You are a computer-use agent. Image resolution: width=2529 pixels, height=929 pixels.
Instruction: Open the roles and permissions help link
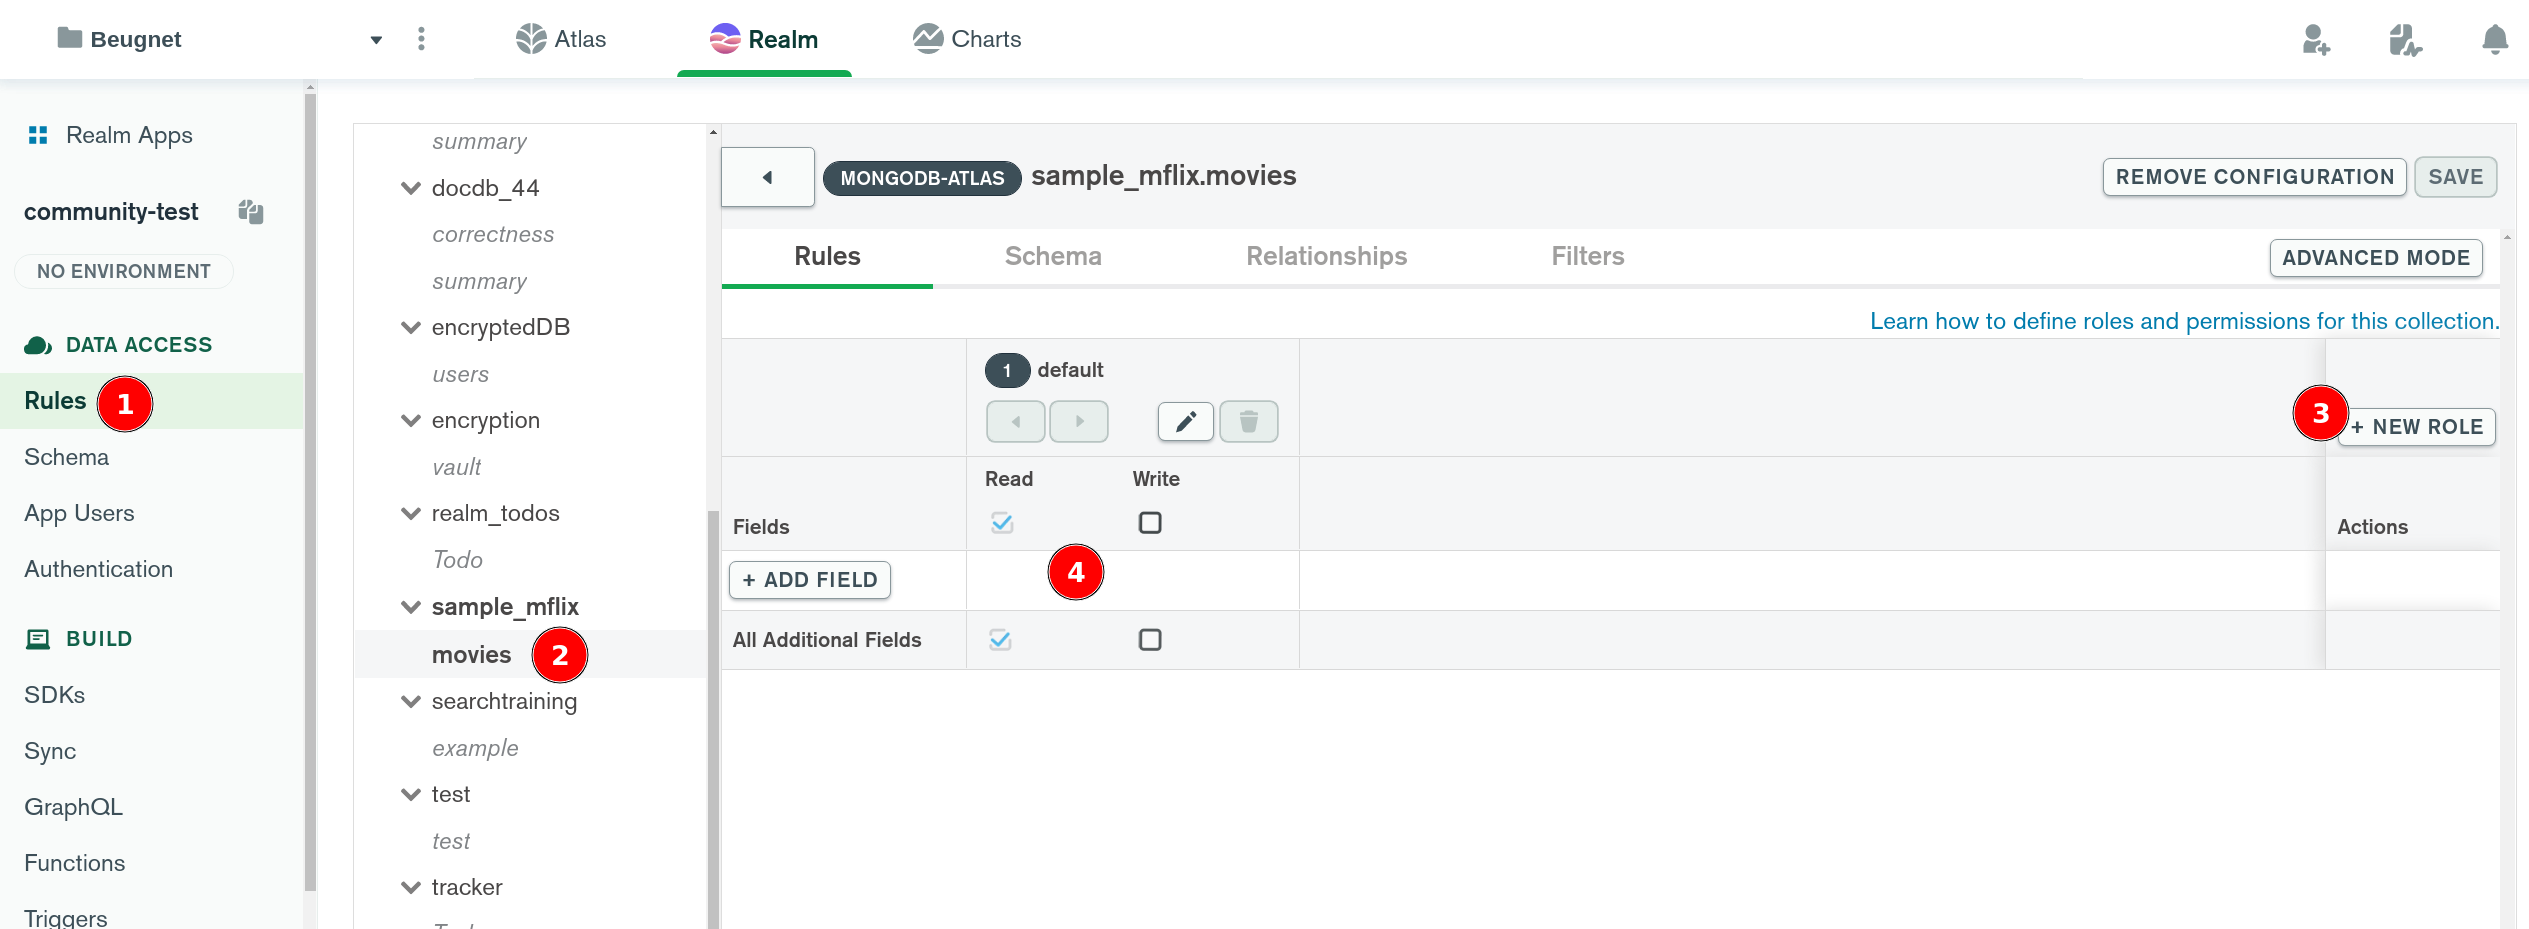[2184, 321]
